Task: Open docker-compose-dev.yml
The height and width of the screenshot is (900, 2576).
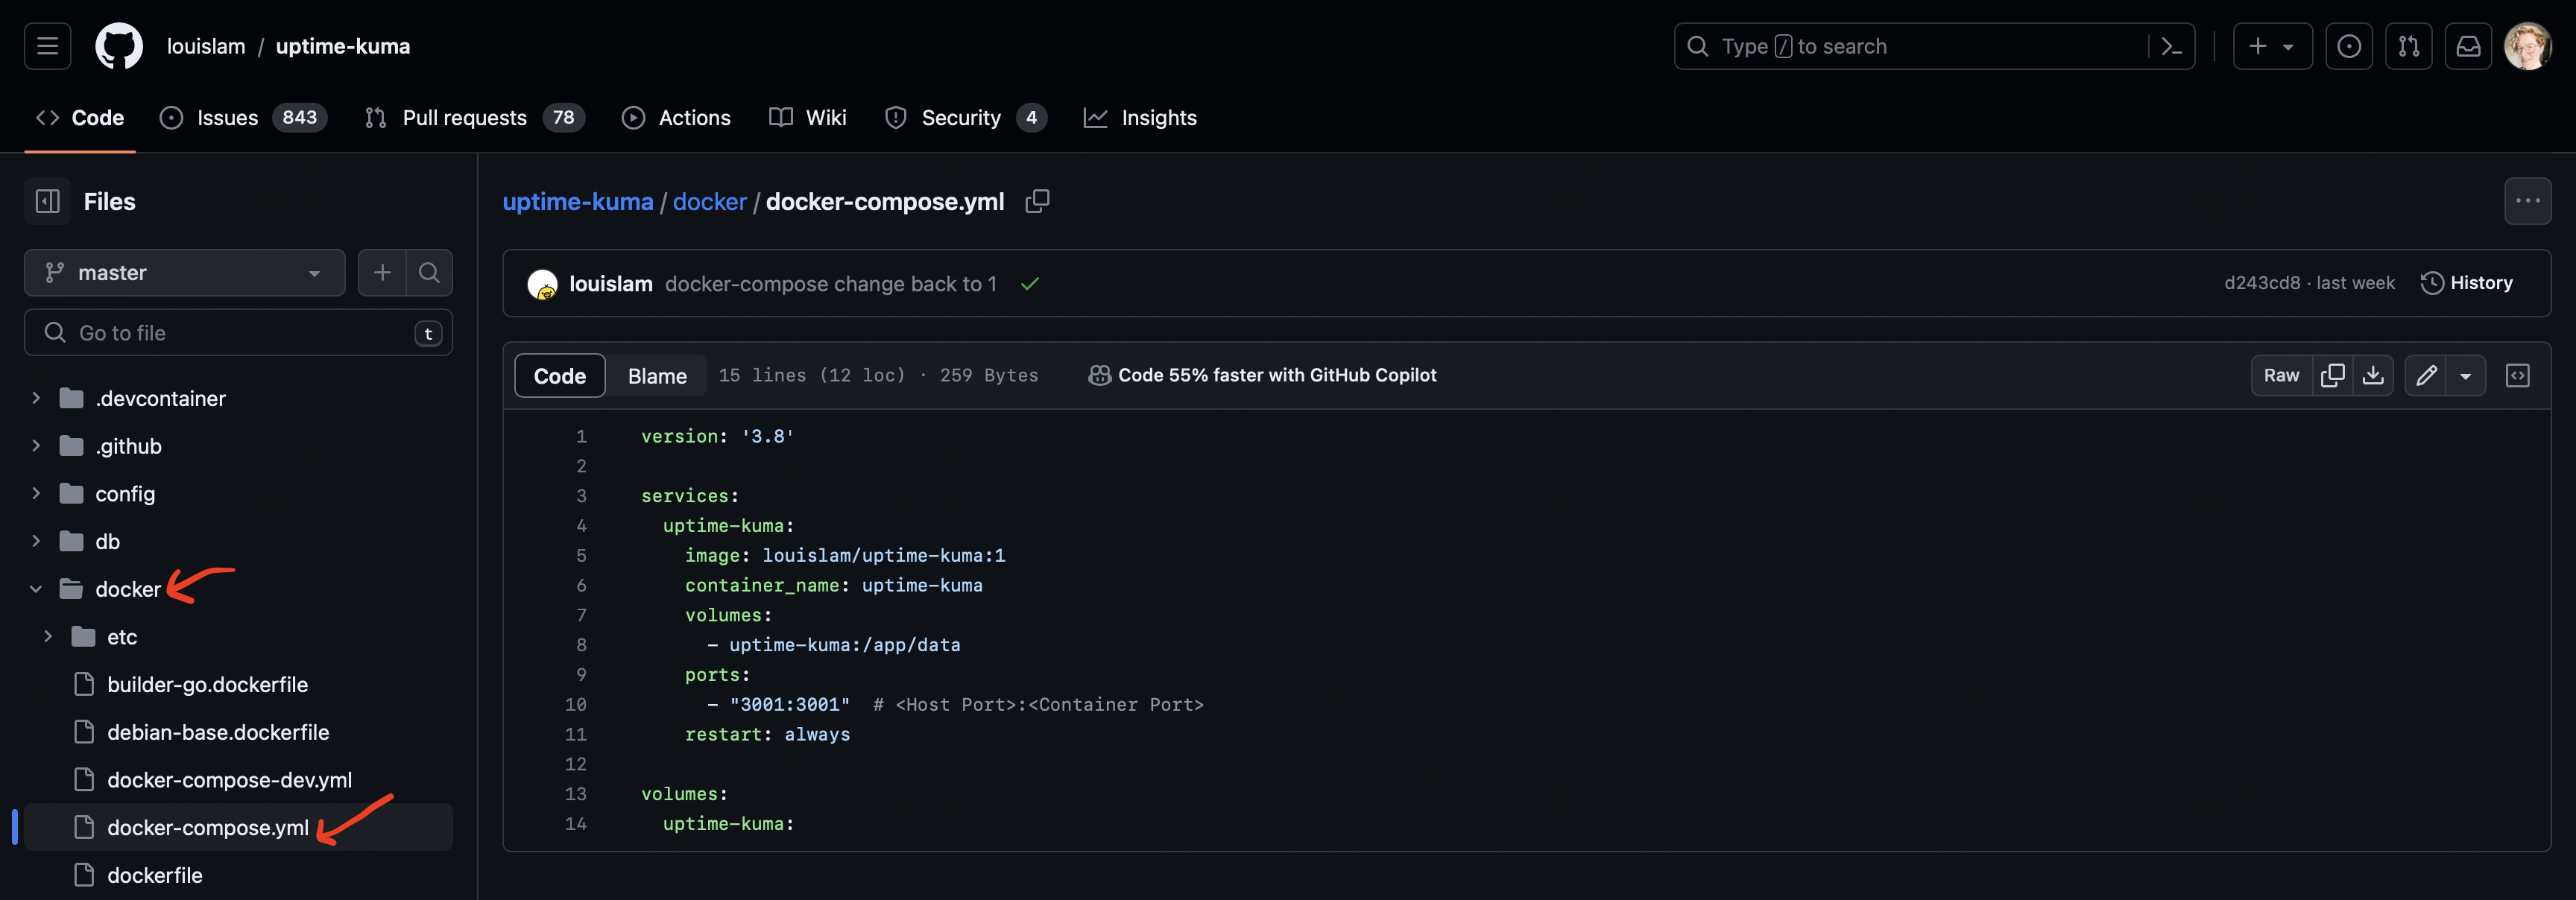Action: 230,779
